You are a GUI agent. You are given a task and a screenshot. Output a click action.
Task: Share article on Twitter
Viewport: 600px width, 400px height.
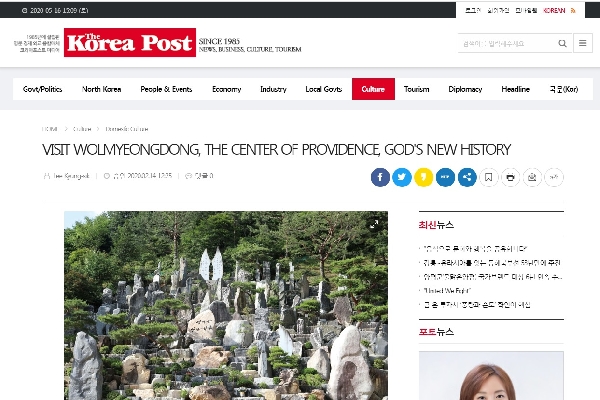402,177
